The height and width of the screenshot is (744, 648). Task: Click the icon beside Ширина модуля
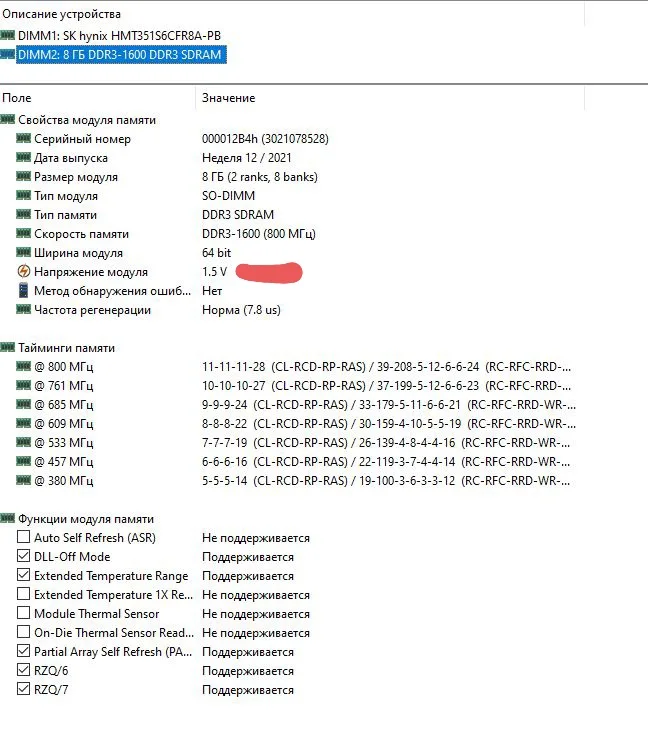coord(23,252)
